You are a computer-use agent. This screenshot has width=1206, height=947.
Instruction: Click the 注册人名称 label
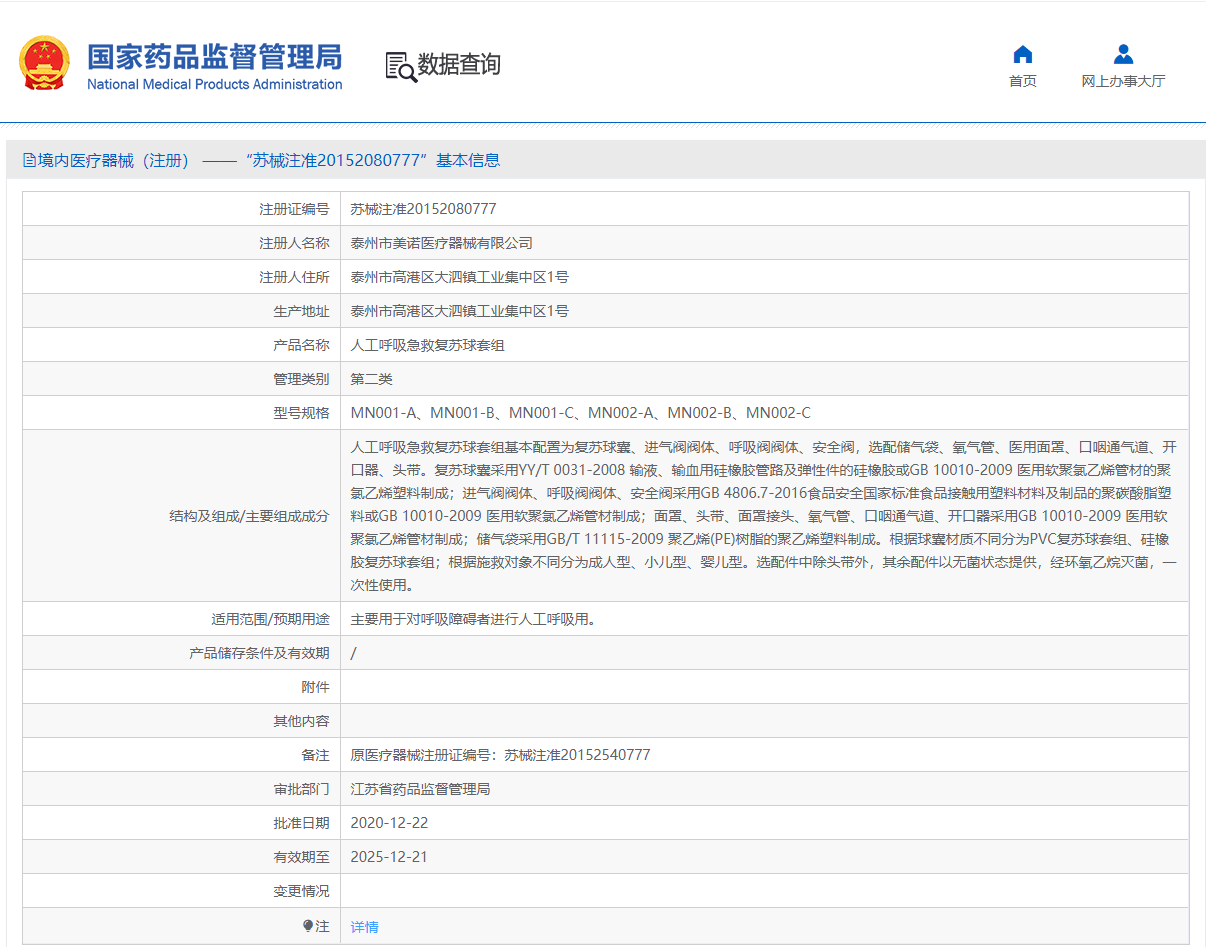click(x=294, y=243)
